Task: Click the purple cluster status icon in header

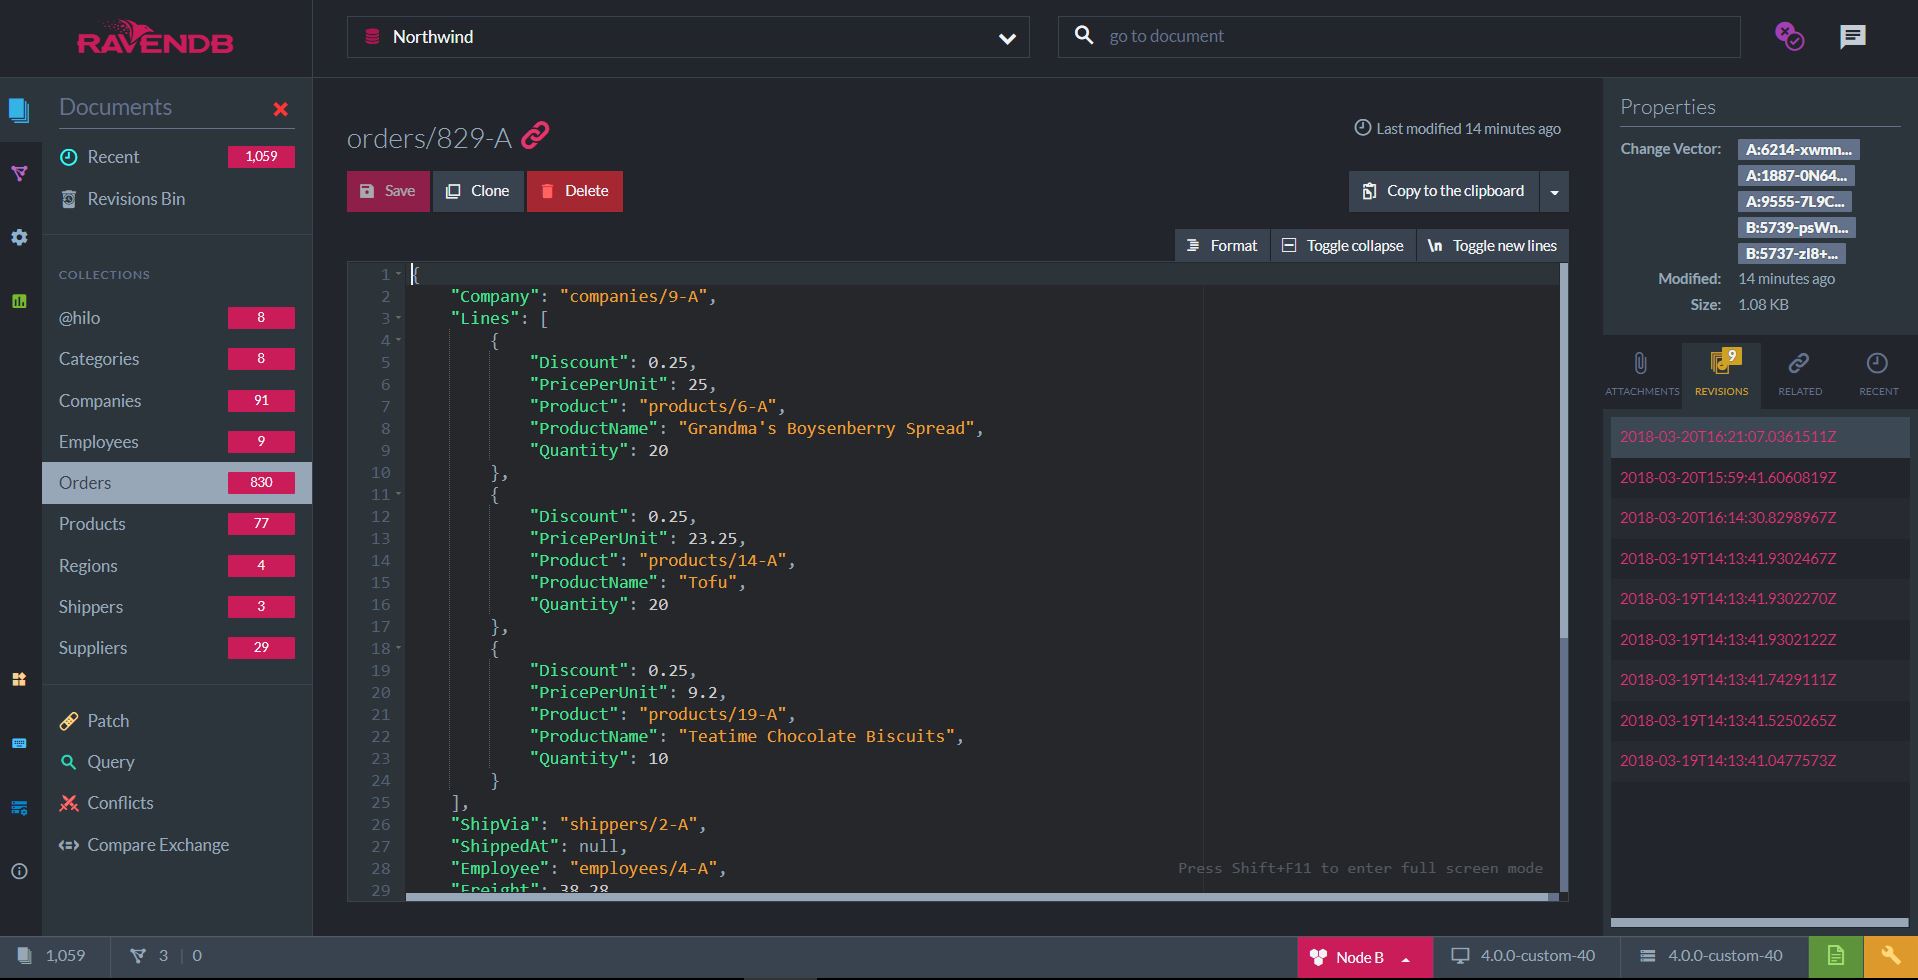Action: (x=1789, y=37)
